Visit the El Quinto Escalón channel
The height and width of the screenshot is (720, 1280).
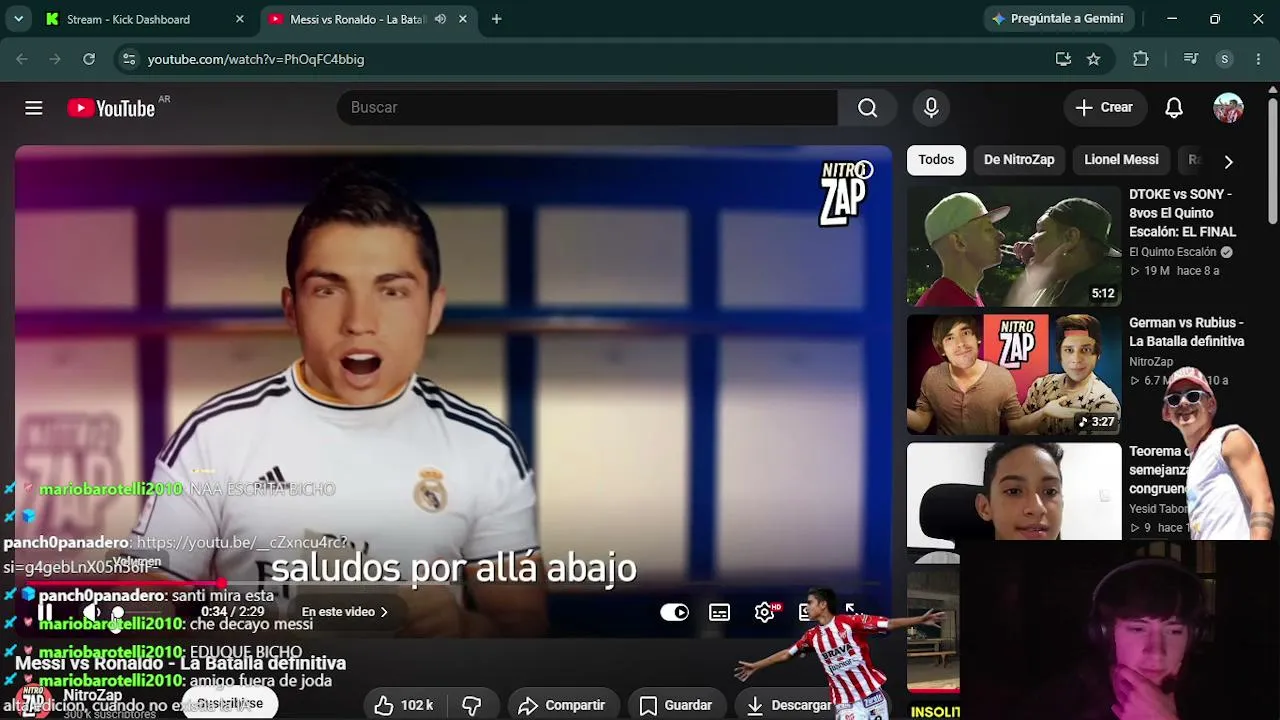click(x=1172, y=252)
